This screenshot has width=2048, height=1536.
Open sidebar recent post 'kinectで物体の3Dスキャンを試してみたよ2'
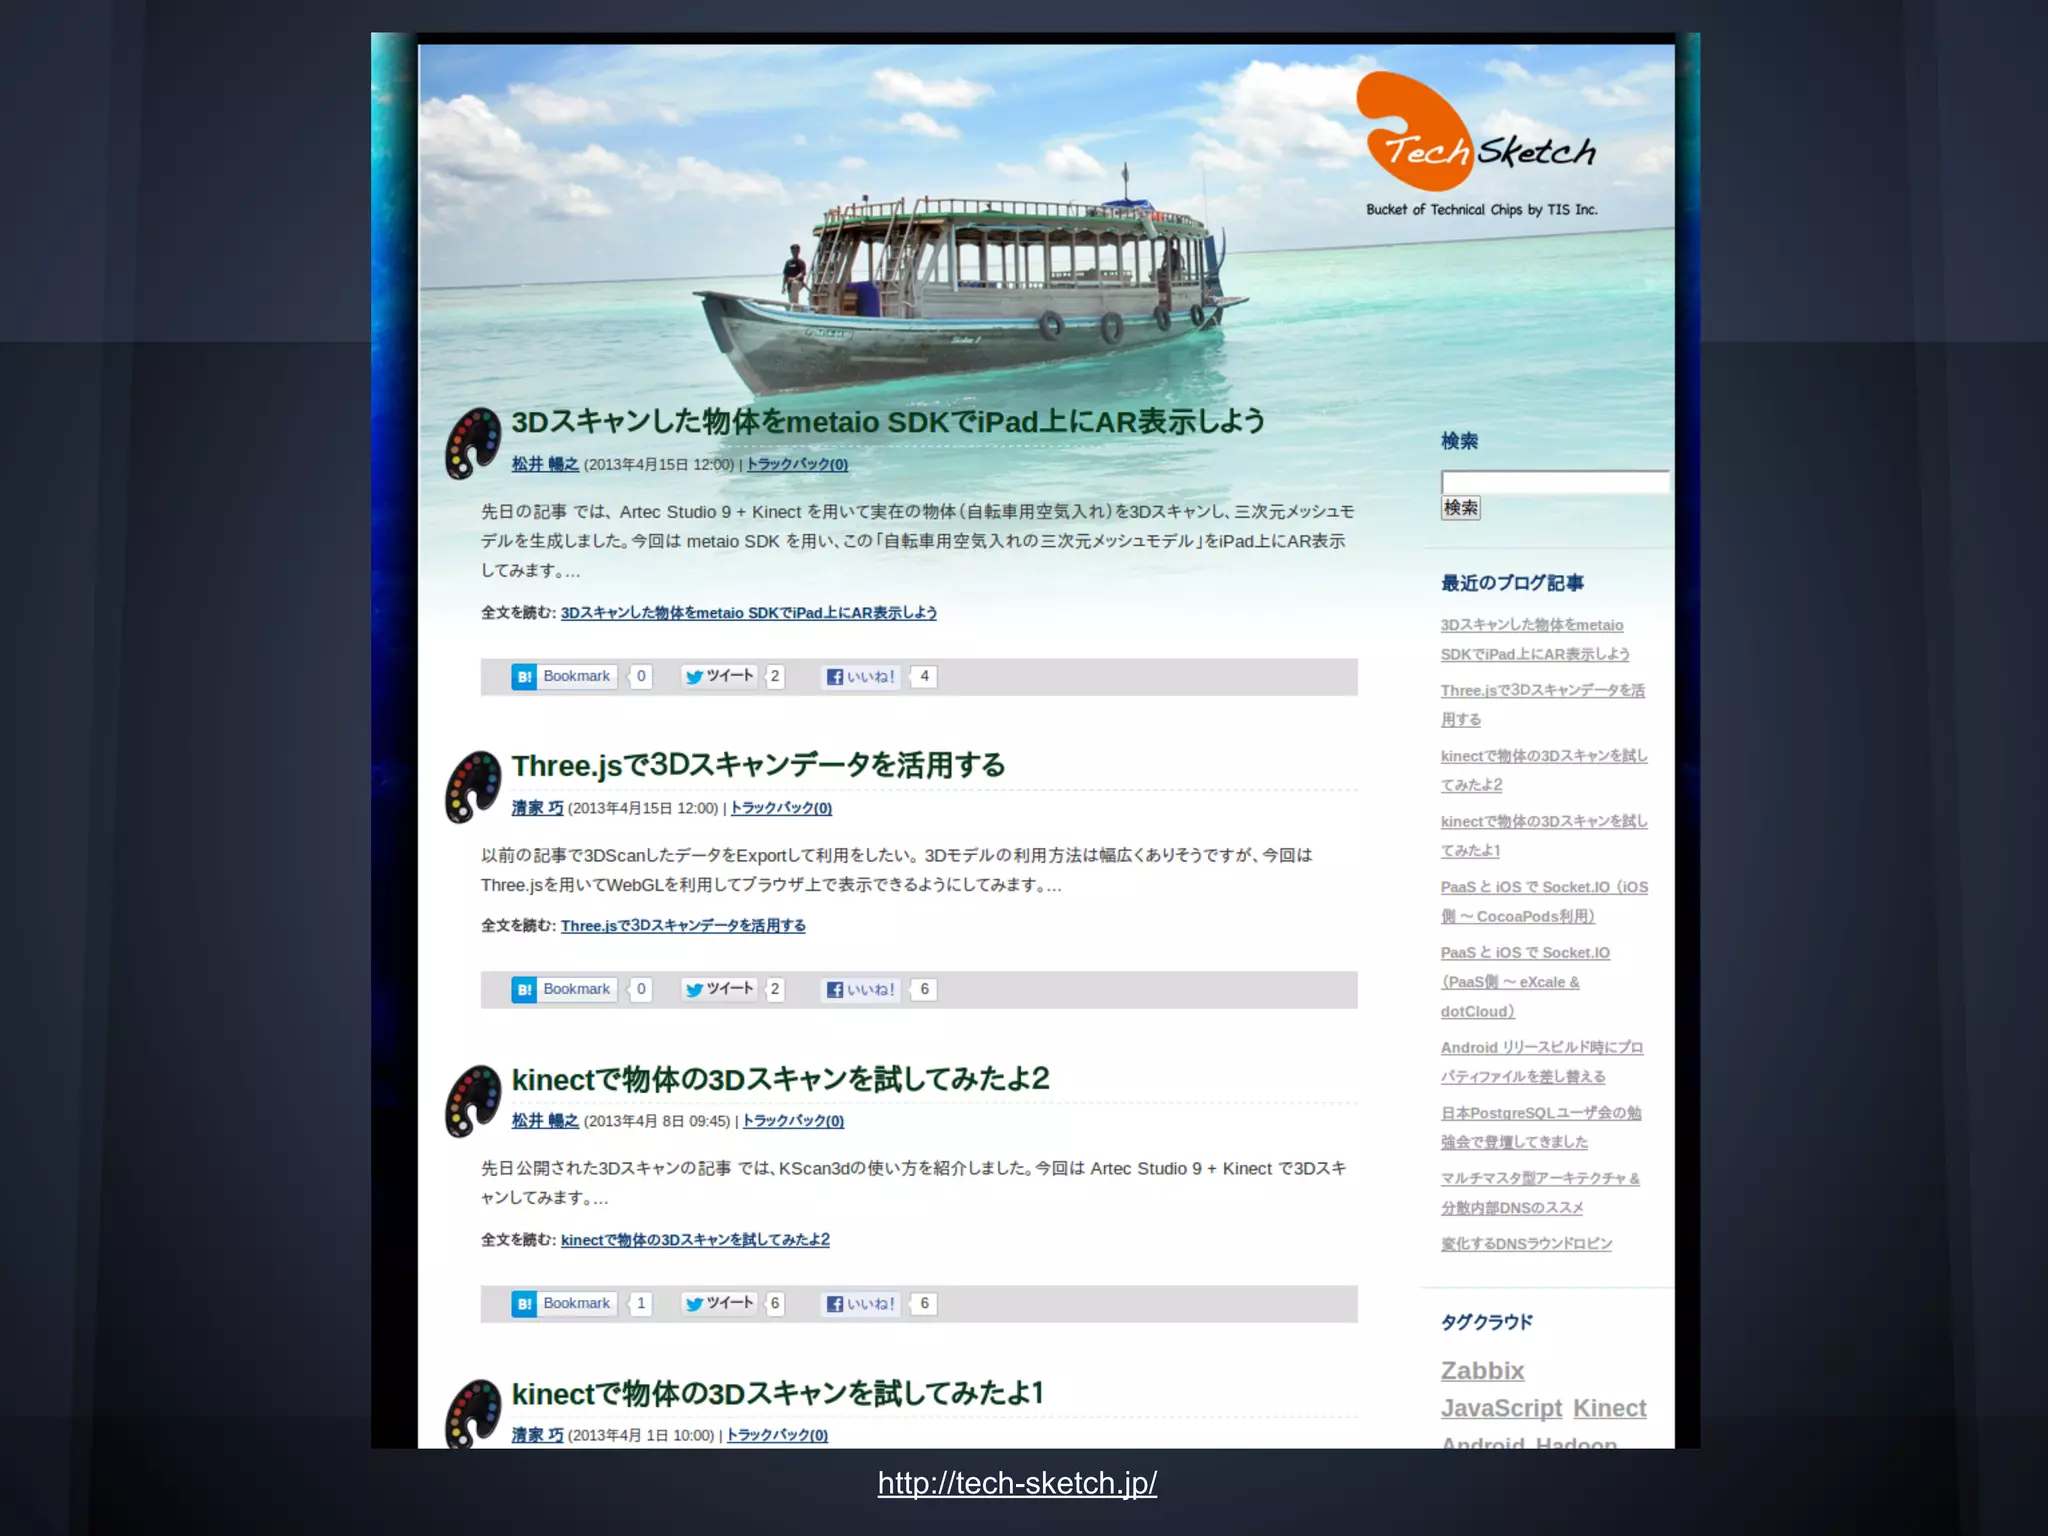(x=1544, y=771)
